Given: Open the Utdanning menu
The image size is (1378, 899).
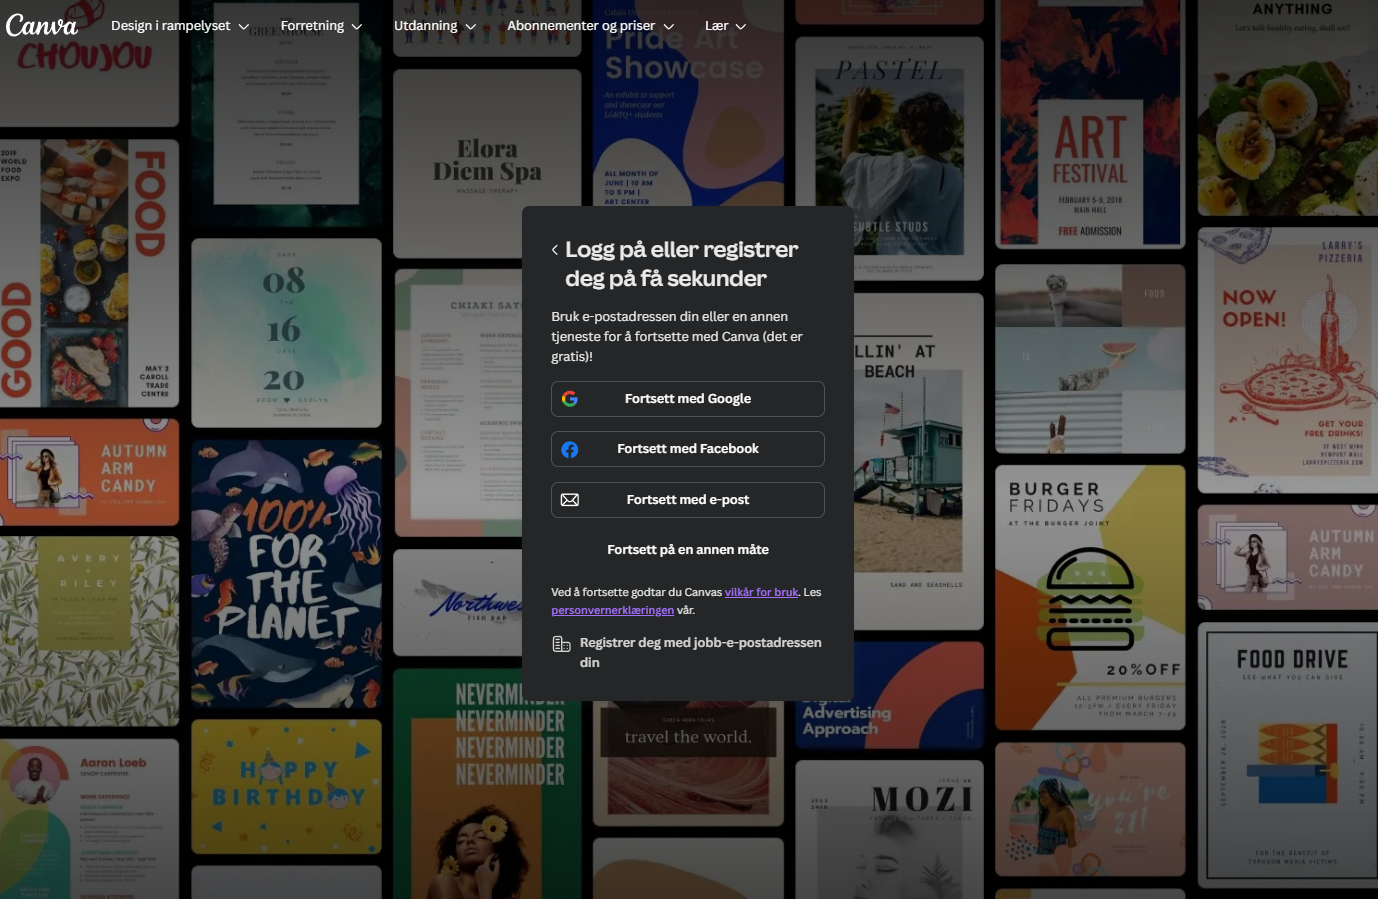Looking at the screenshot, I should (435, 26).
